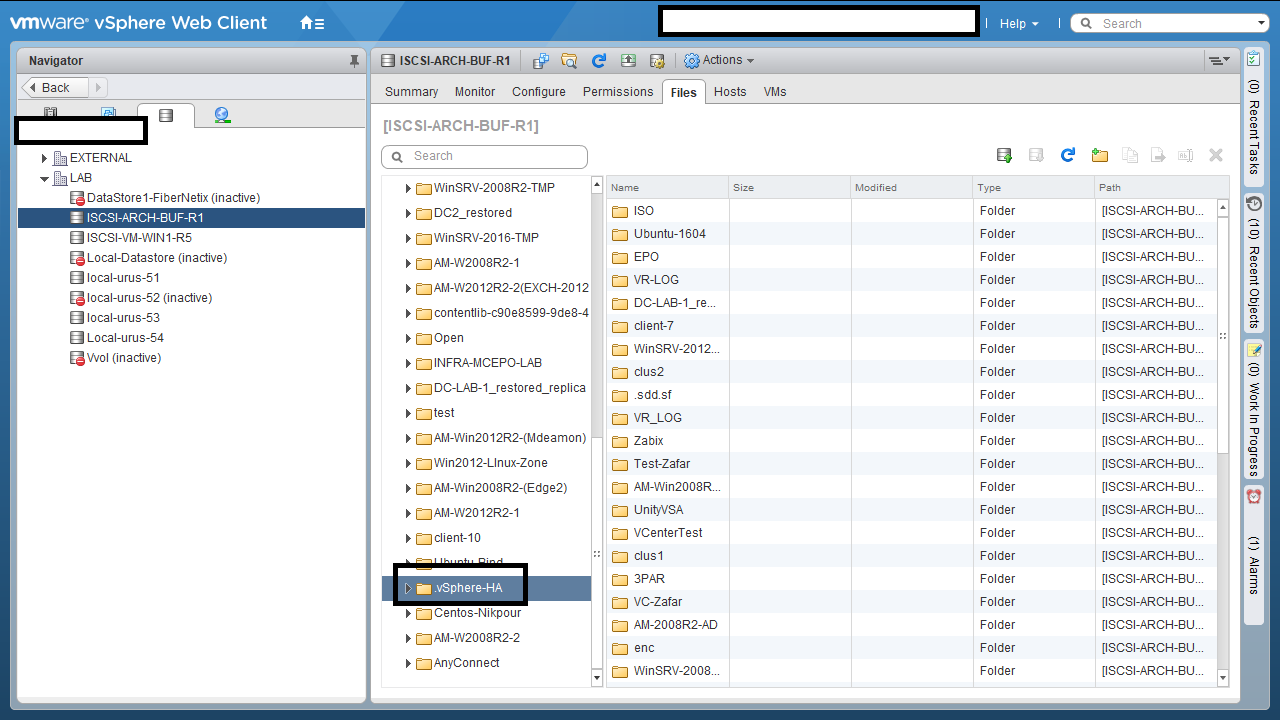Expand the DC2_restored folder
This screenshot has width=1280, height=720.
[x=408, y=213]
